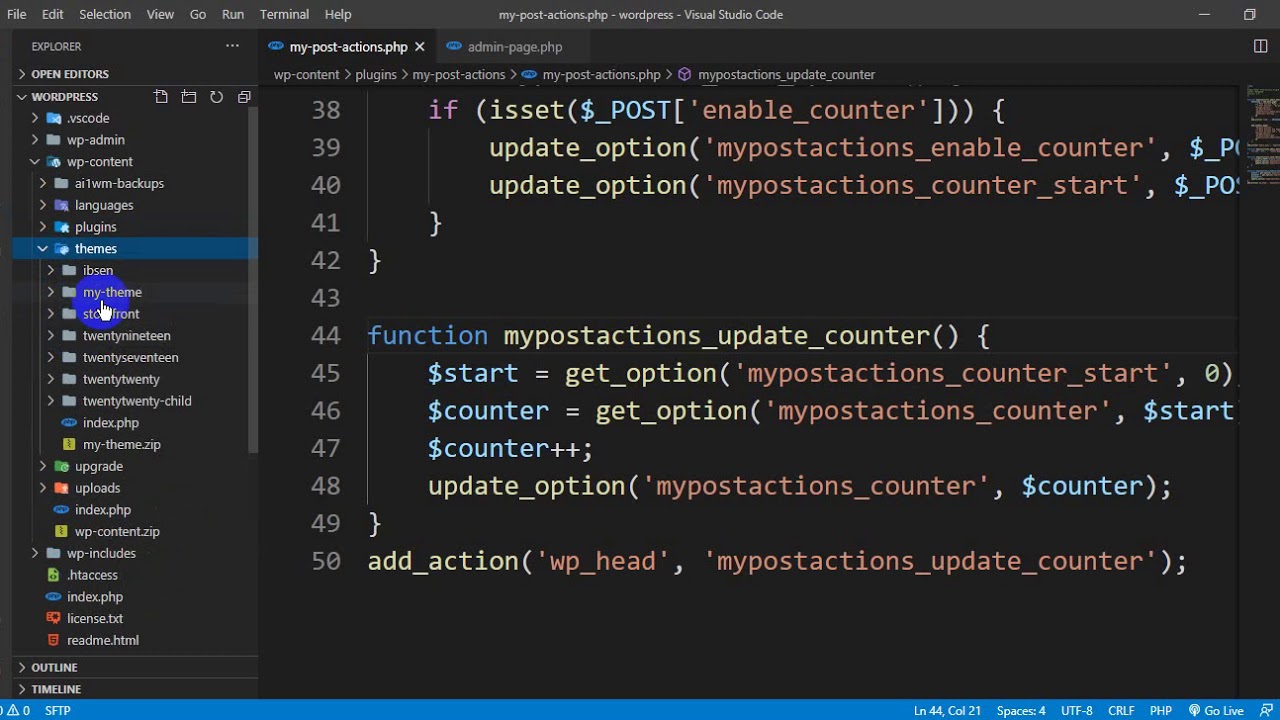
Task: Open the Run menu
Action: click(x=233, y=14)
